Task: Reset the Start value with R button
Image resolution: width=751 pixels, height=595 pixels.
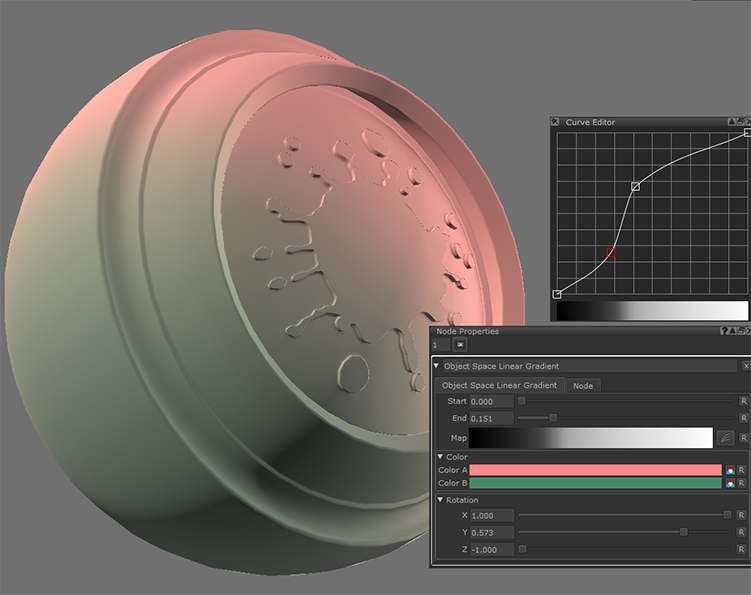Action: (x=743, y=401)
